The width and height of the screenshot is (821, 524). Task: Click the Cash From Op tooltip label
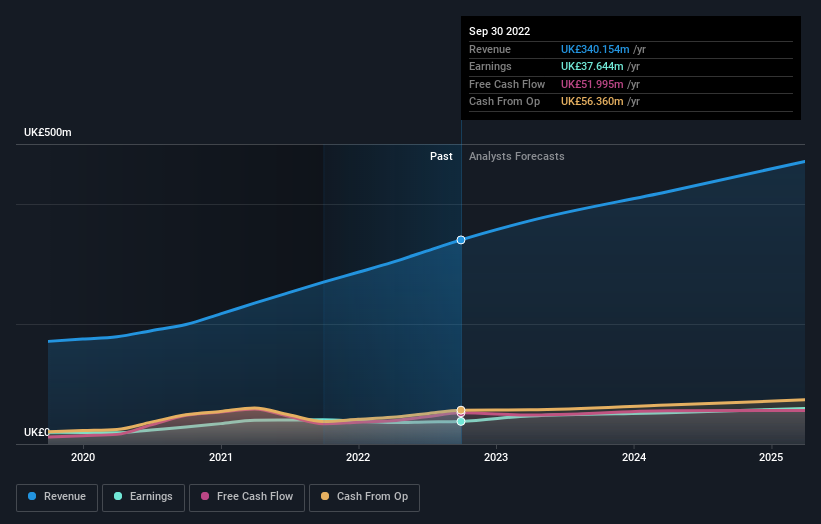click(x=504, y=102)
